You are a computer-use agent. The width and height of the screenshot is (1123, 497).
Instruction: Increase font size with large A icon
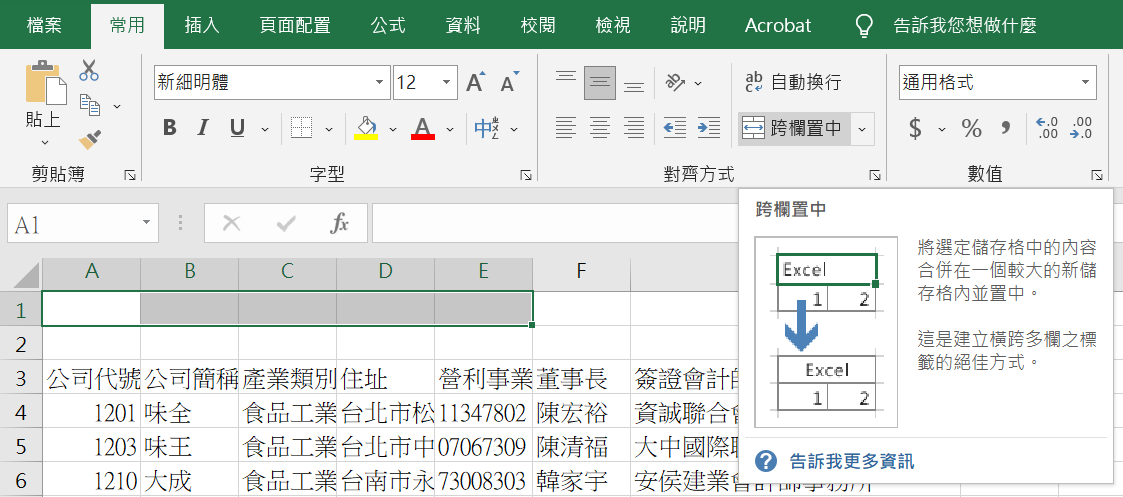tap(476, 83)
